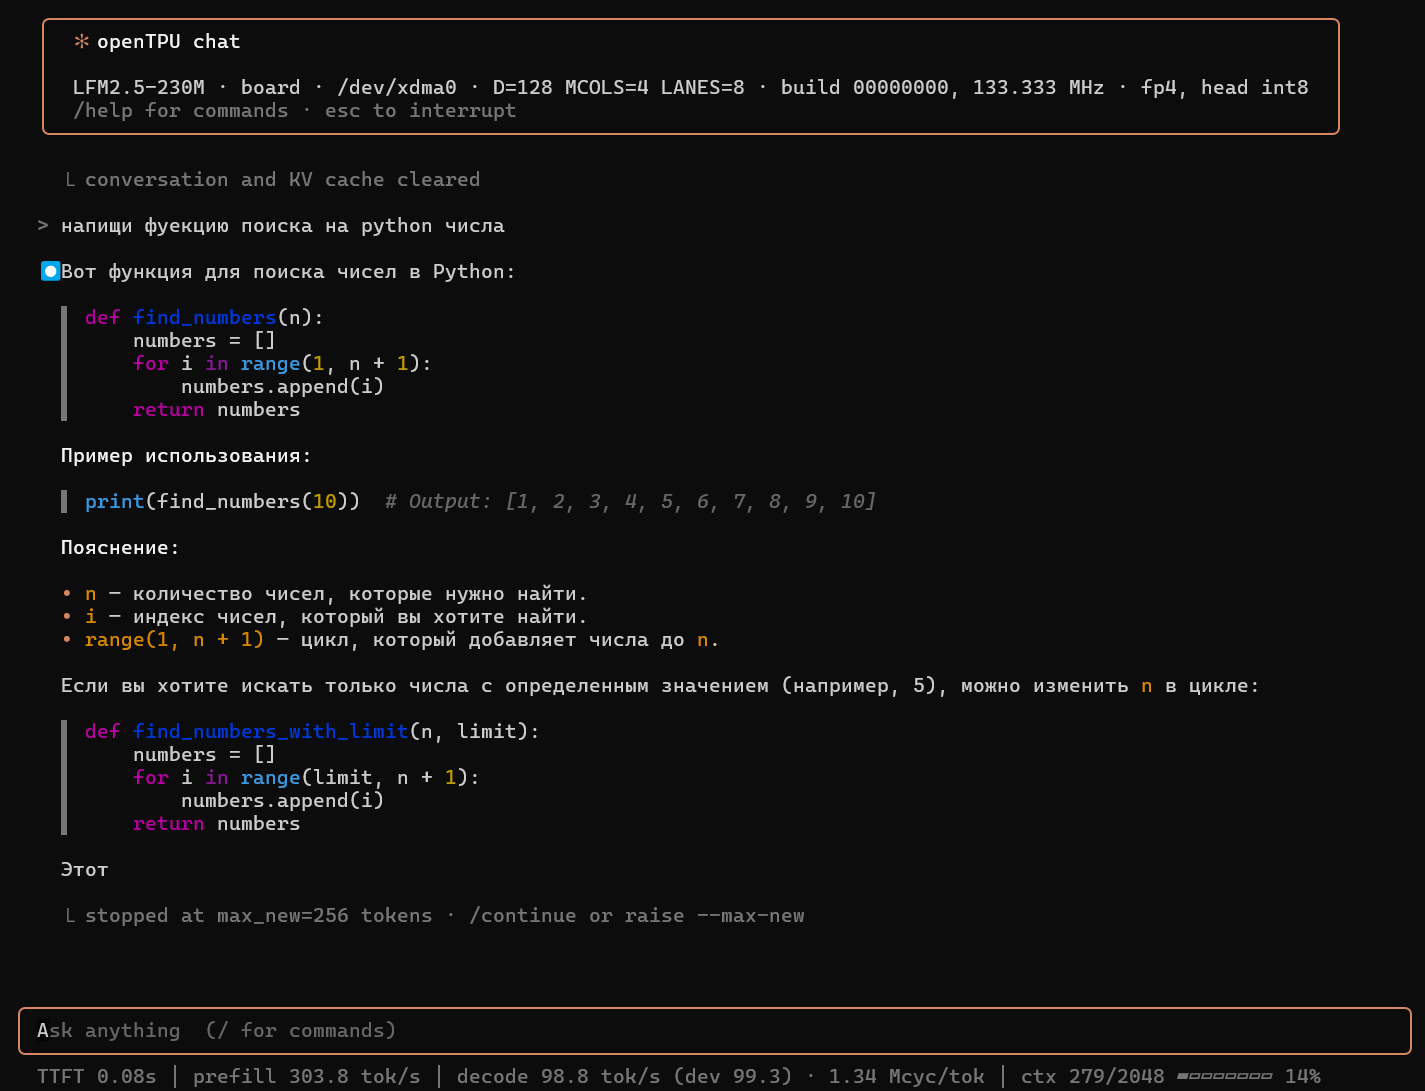Click the orange asterisk logo beside openTPU chat

click(x=81, y=42)
